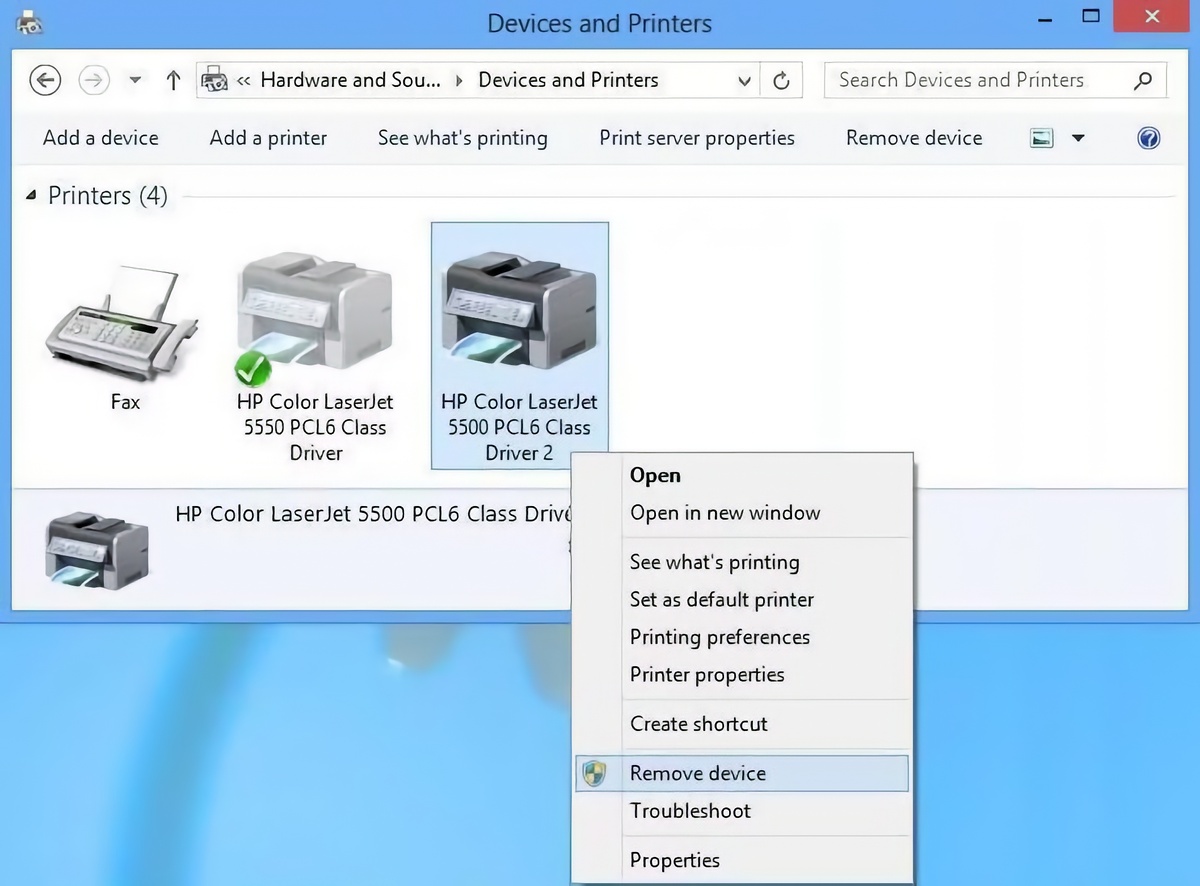The width and height of the screenshot is (1200, 886).
Task: Refresh the Devices and Printers view
Action: 782,80
